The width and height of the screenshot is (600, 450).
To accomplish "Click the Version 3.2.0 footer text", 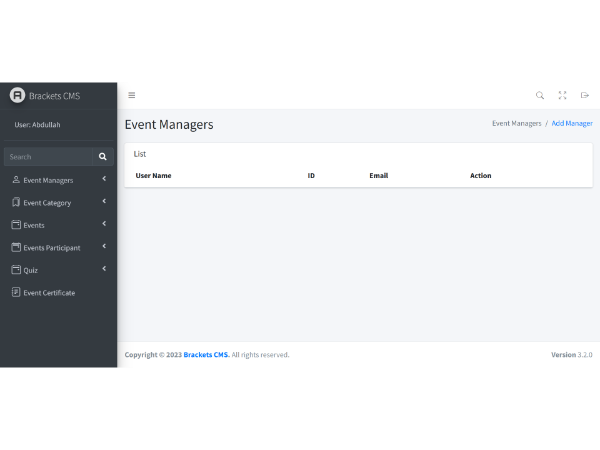I will [x=572, y=355].
